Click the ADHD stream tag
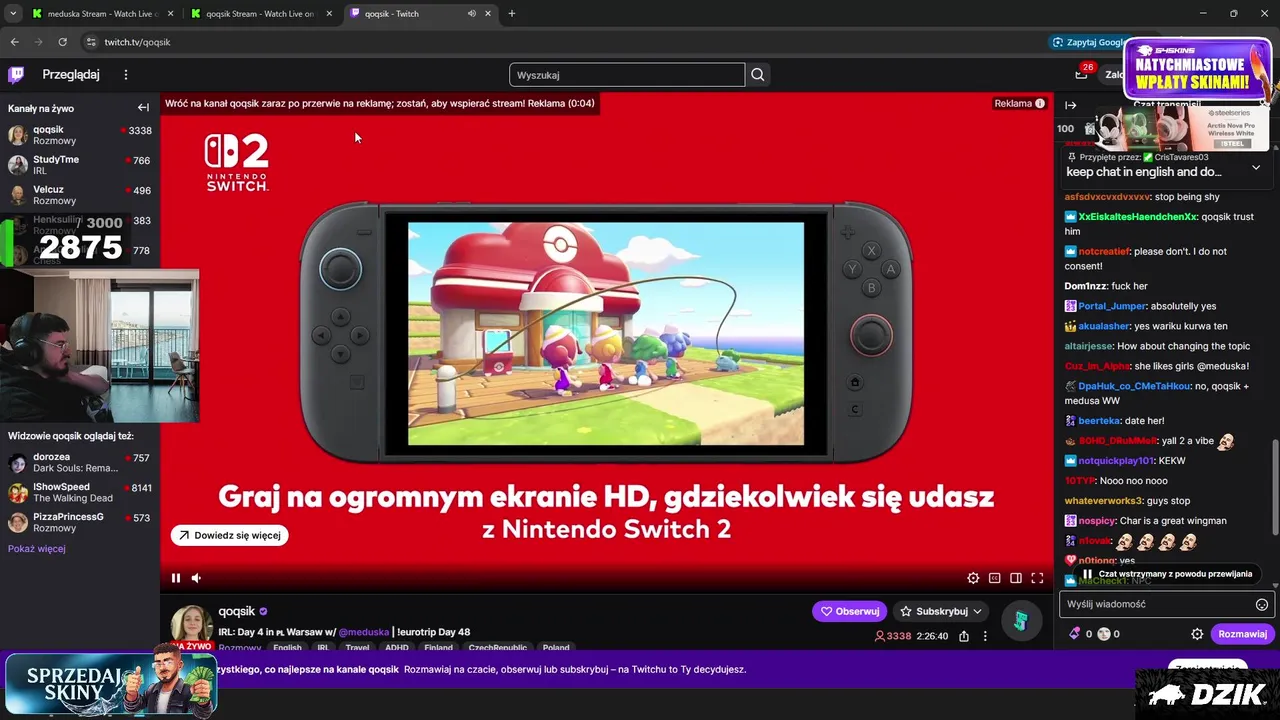 coord(397,648)
